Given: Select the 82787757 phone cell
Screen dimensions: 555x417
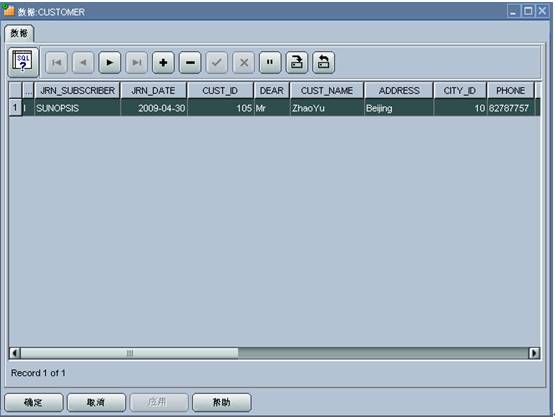Looking at the screenshot, I should 511,108.
